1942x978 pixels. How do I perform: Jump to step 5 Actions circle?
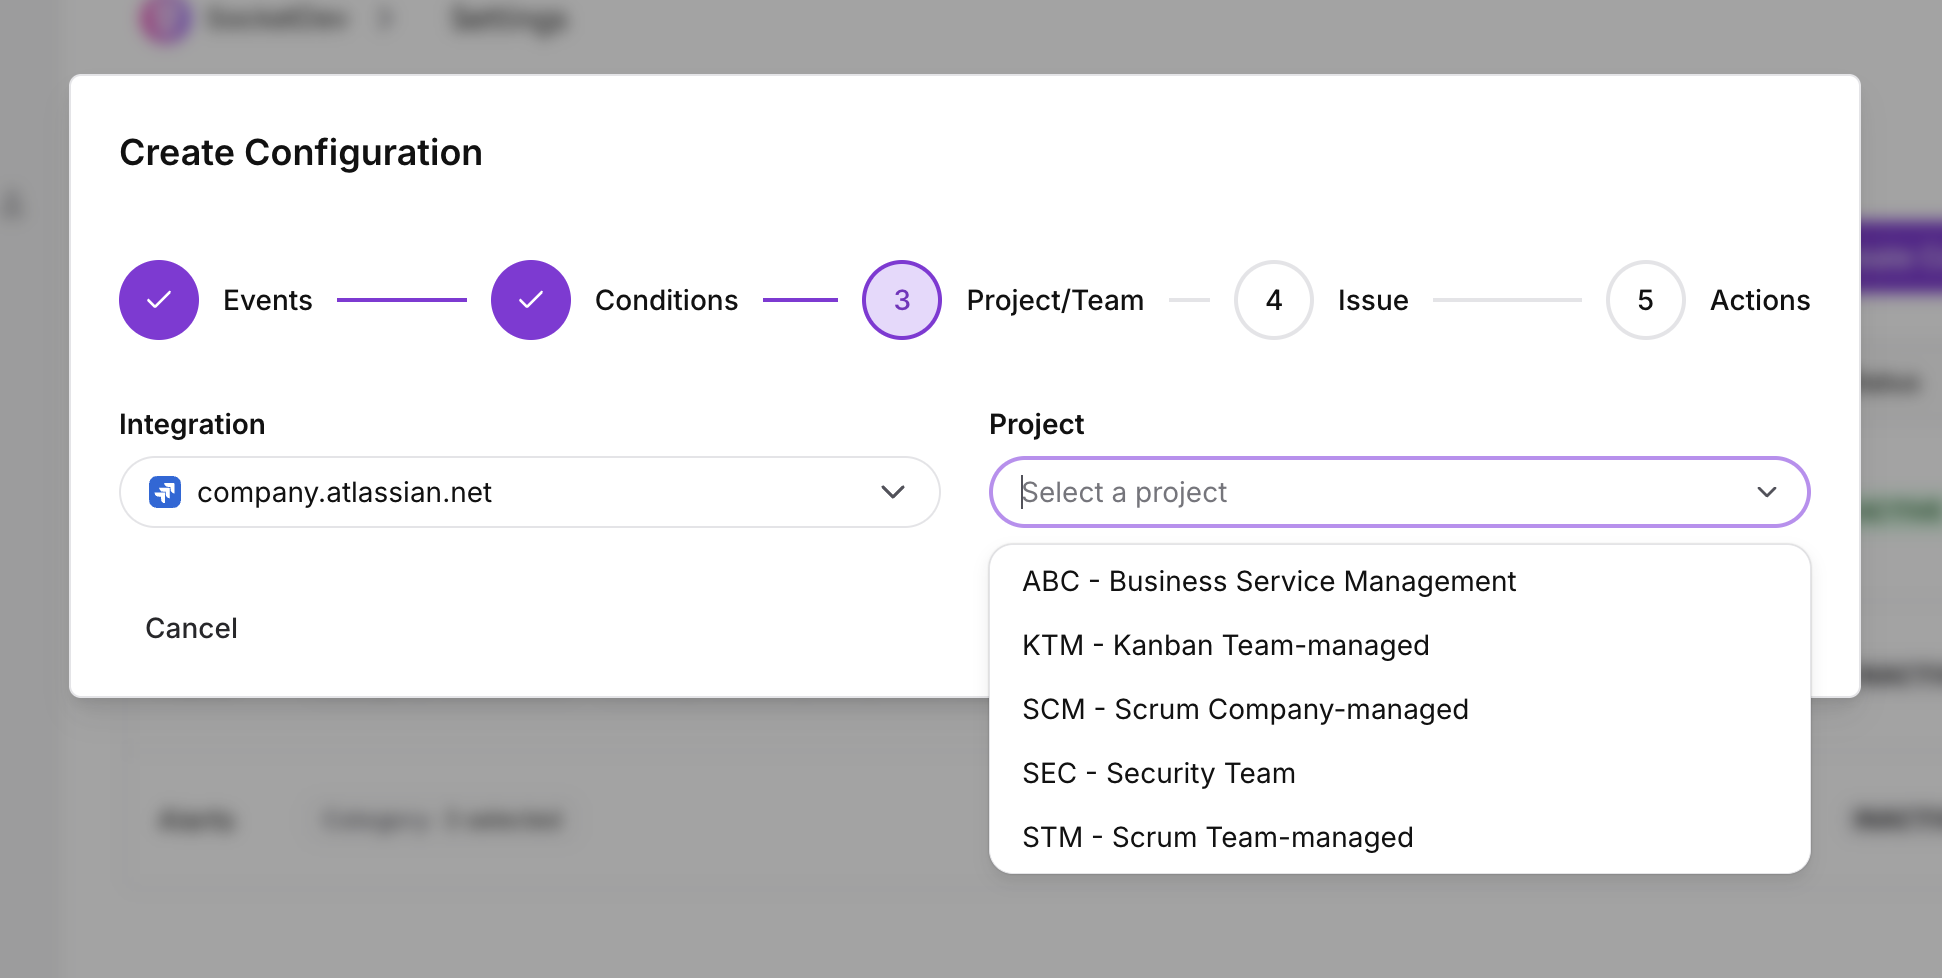pyautogui.click(x=1646, y=300)
